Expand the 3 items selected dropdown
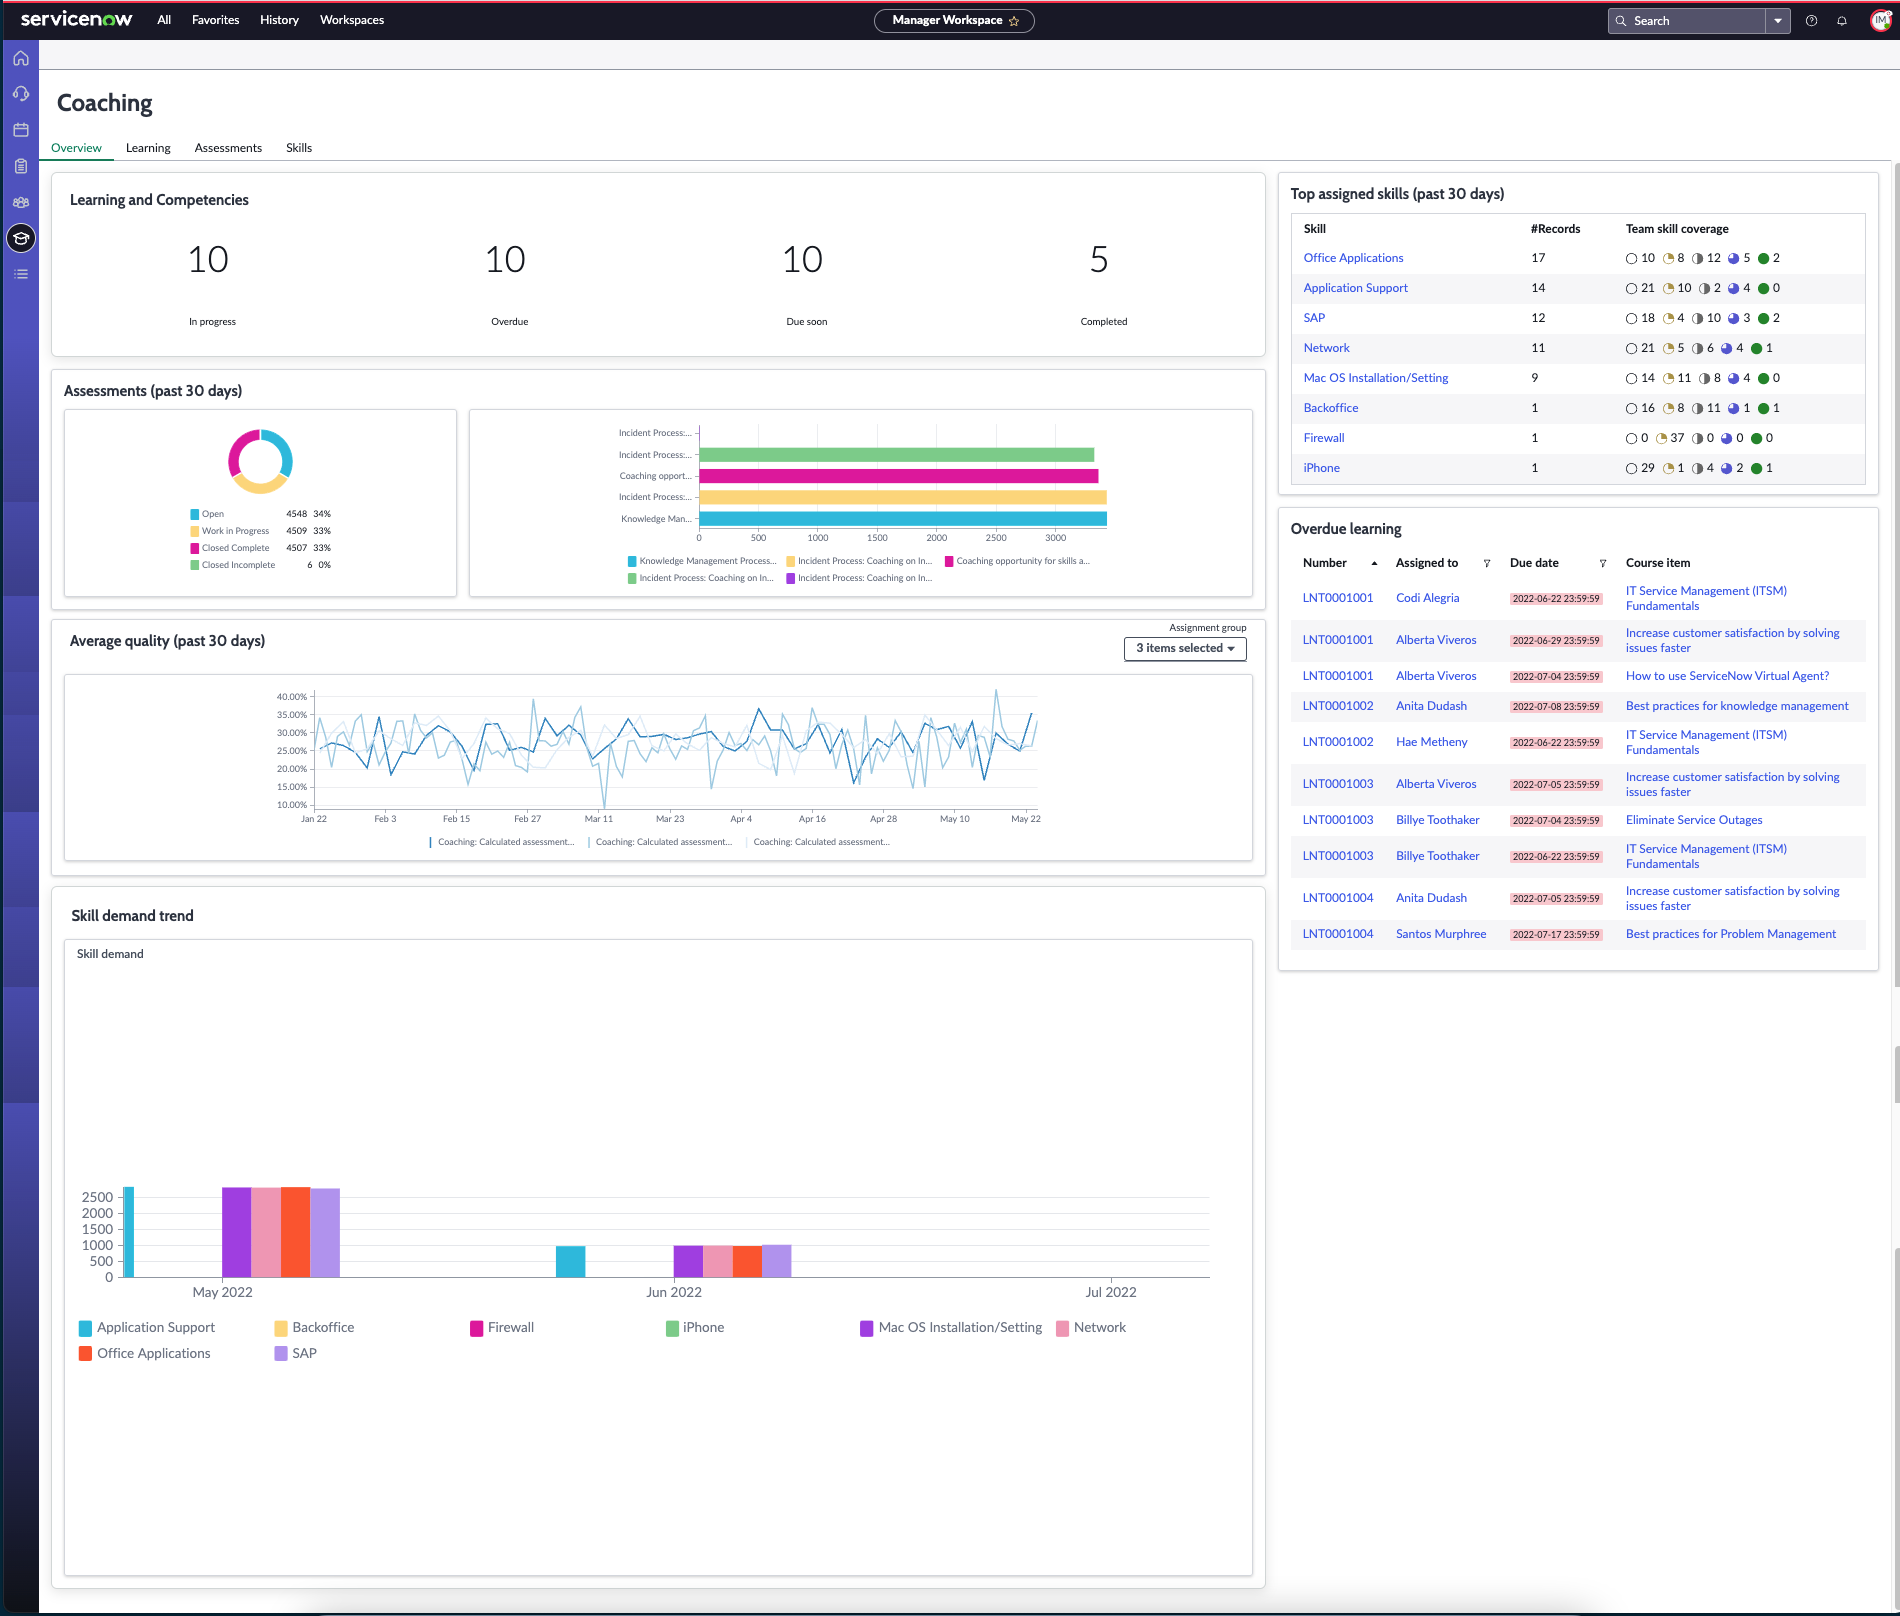Viewport: 1900px width, 1616px height. (x=1185, y=649)
